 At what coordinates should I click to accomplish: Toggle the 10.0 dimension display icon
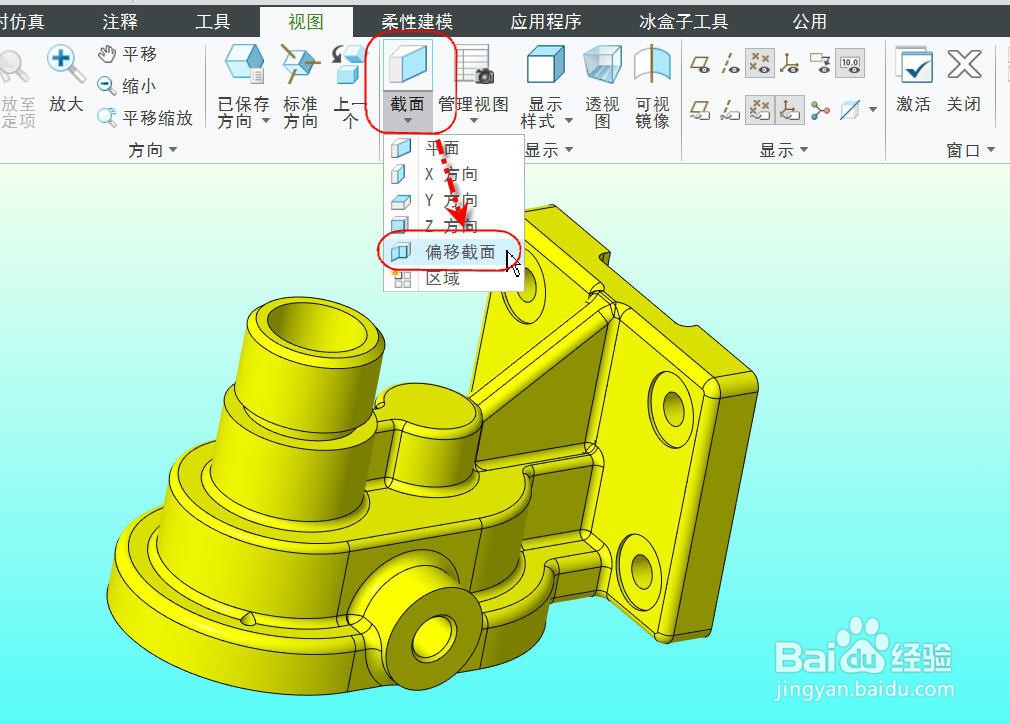[x=850, y=64]
